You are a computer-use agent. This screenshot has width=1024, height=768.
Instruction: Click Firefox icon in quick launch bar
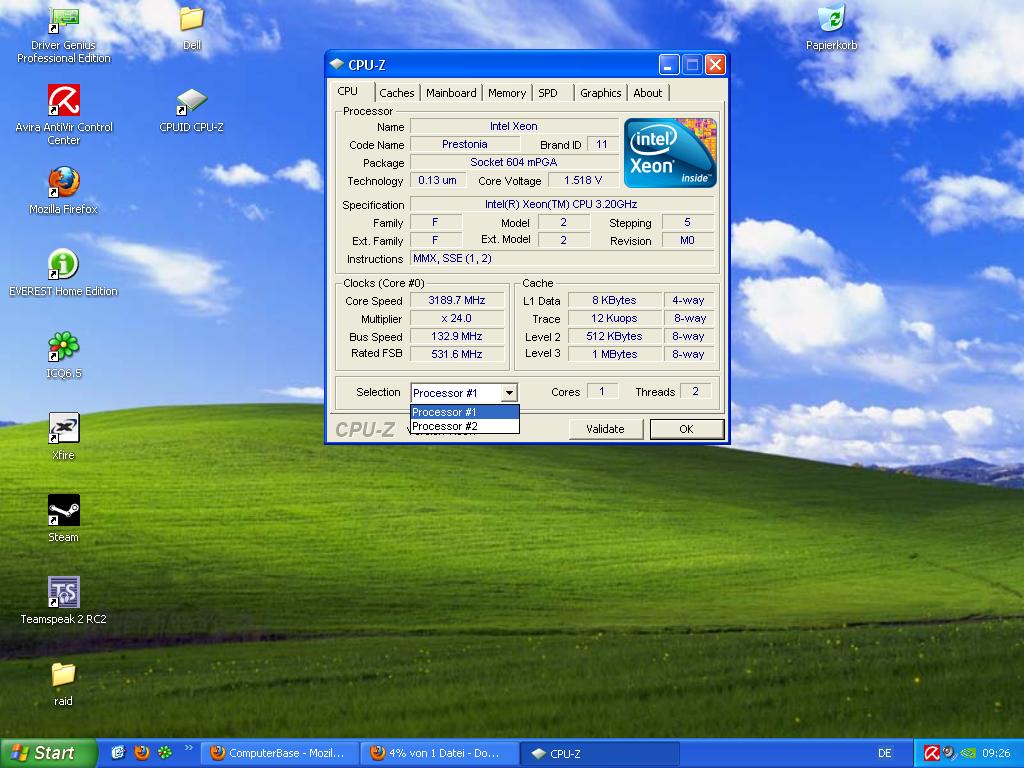point(142,753)
